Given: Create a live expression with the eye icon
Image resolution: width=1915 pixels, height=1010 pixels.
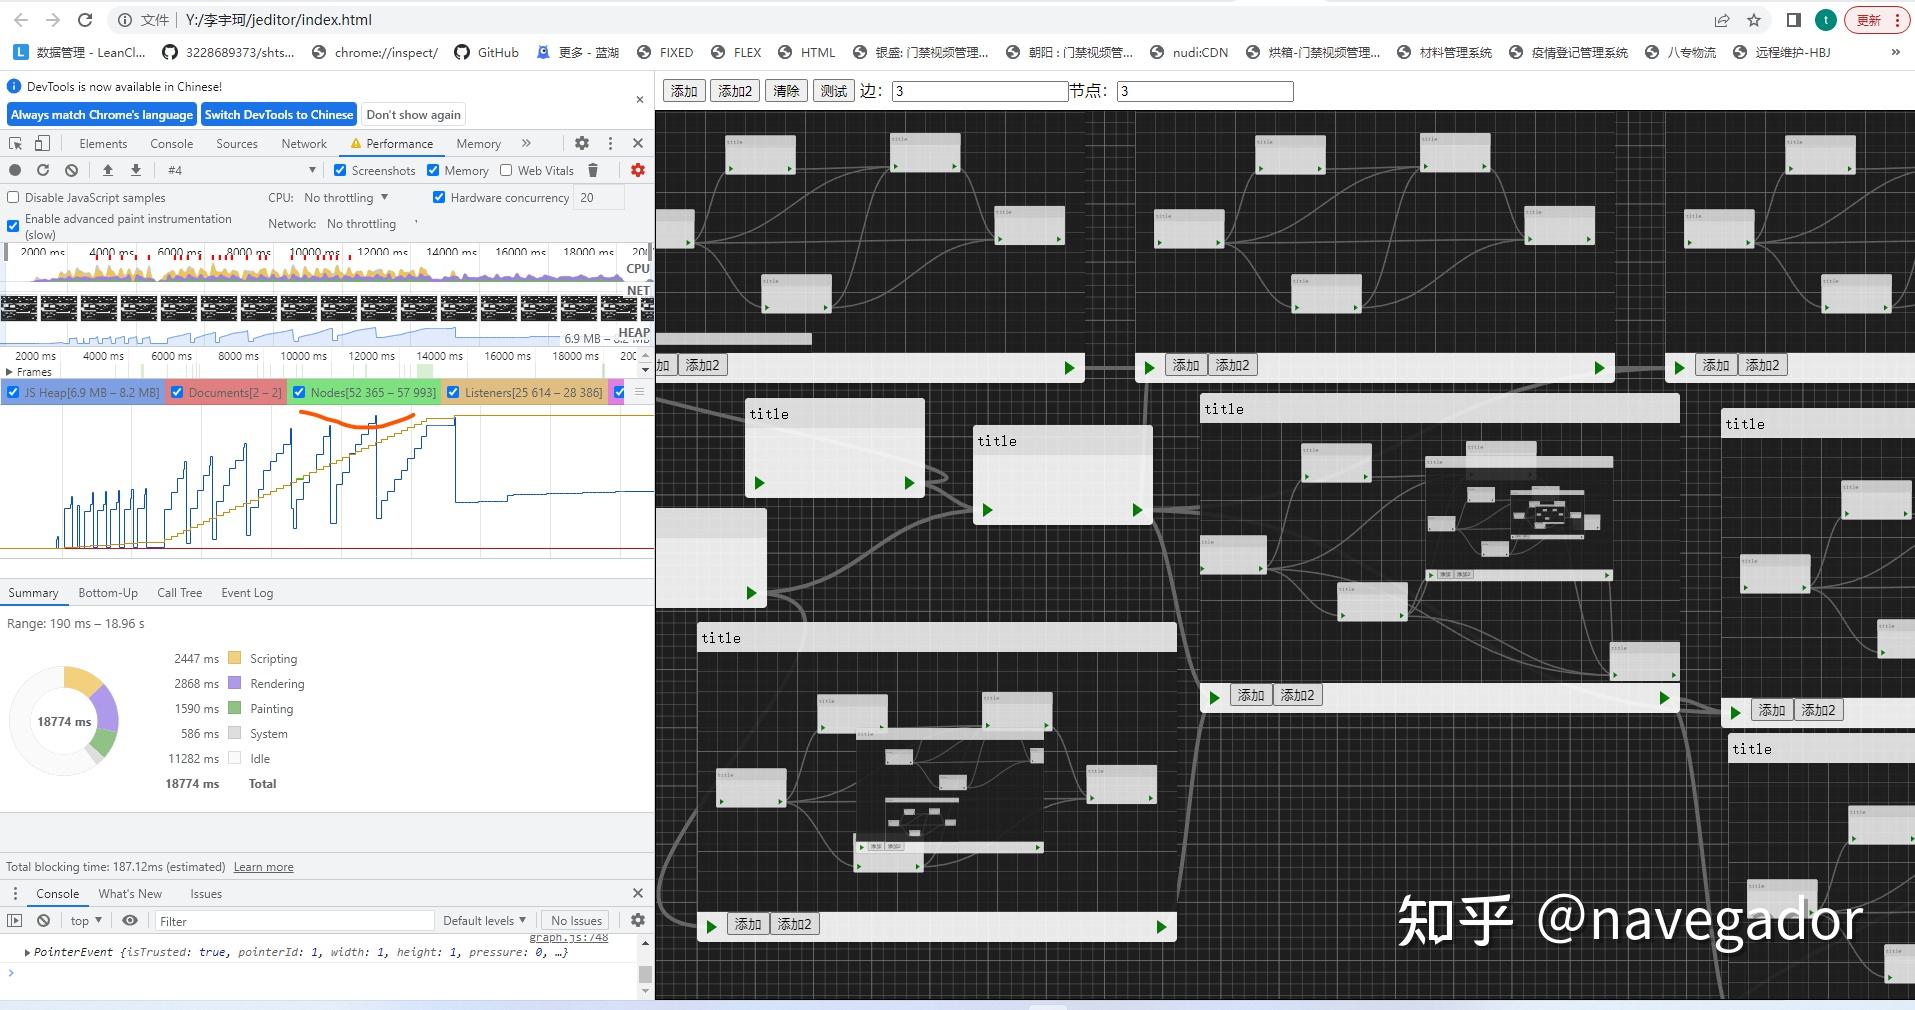Looking at the screenshot, I should (x=130, y=920).
